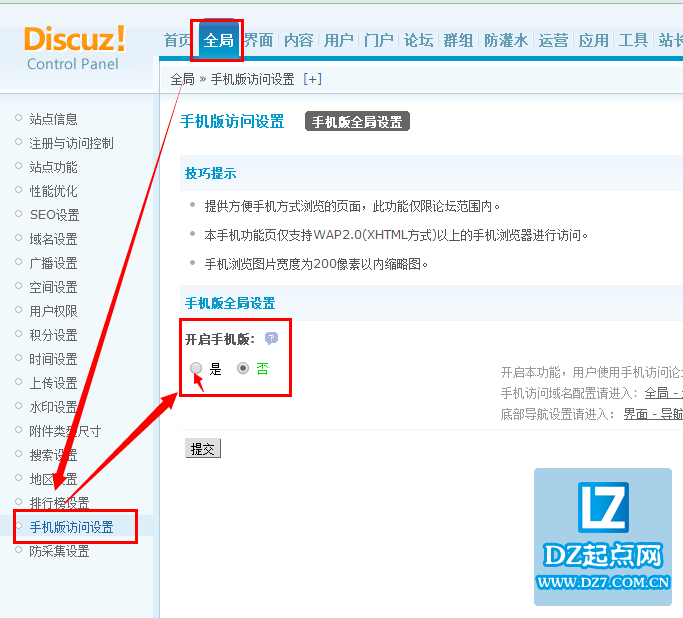Click the [+] icon in the breadcrumb
Image resolution: width=683 pixels, height=618 pixels.
coord(312,79)
